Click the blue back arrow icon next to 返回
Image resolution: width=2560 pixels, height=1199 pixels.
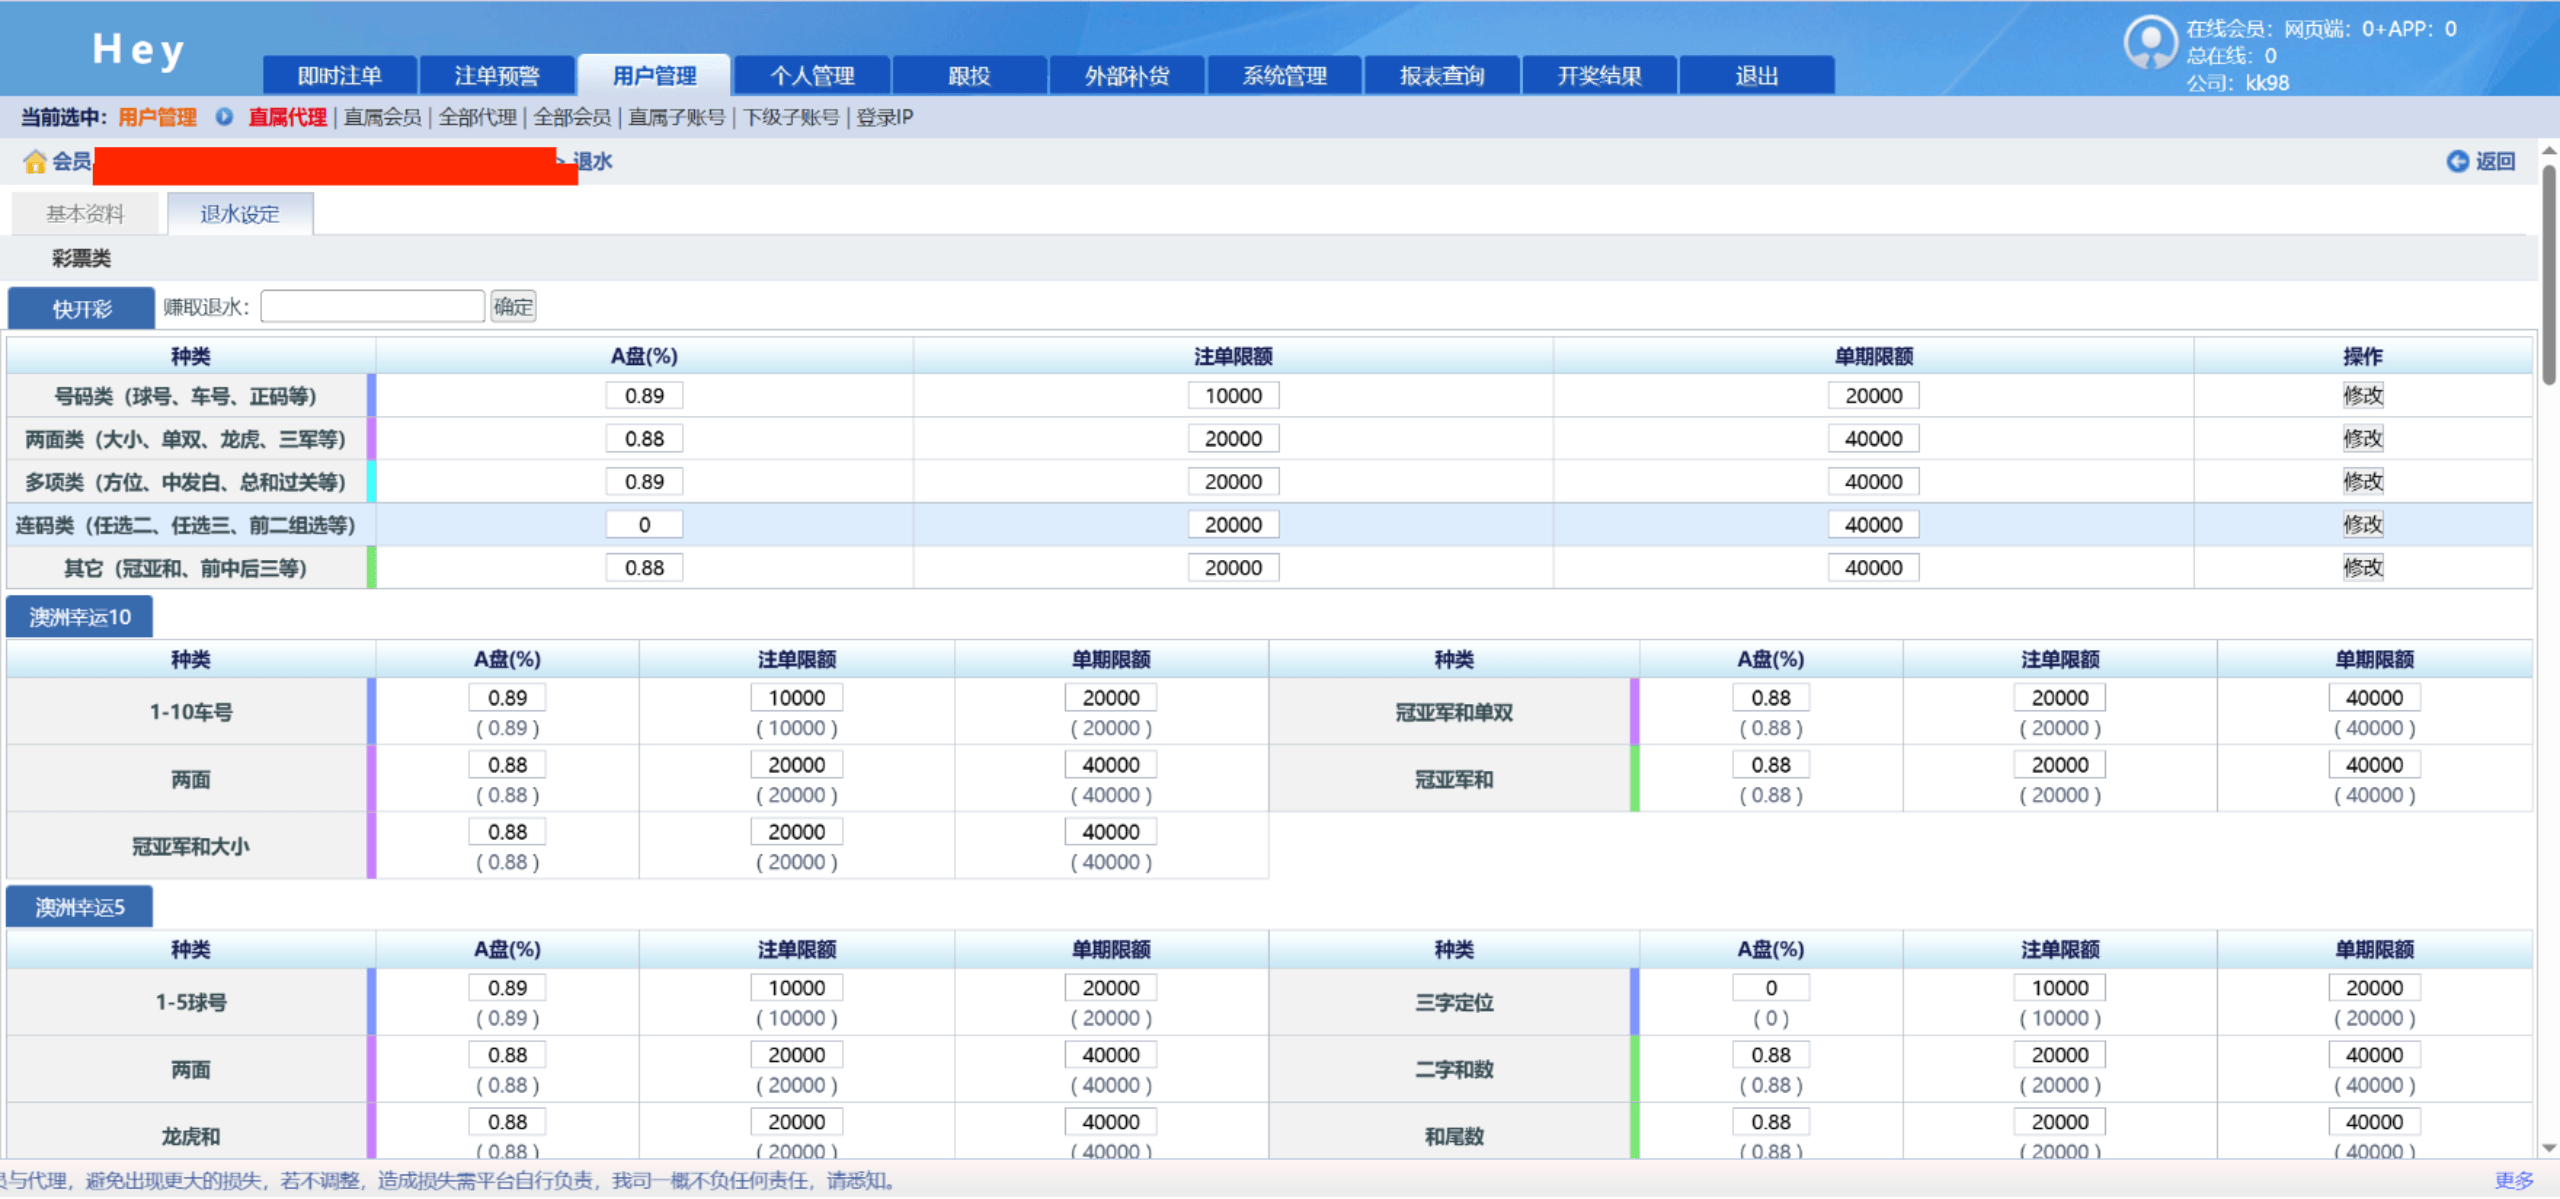pyautogui.click(x=2457, y=161)
